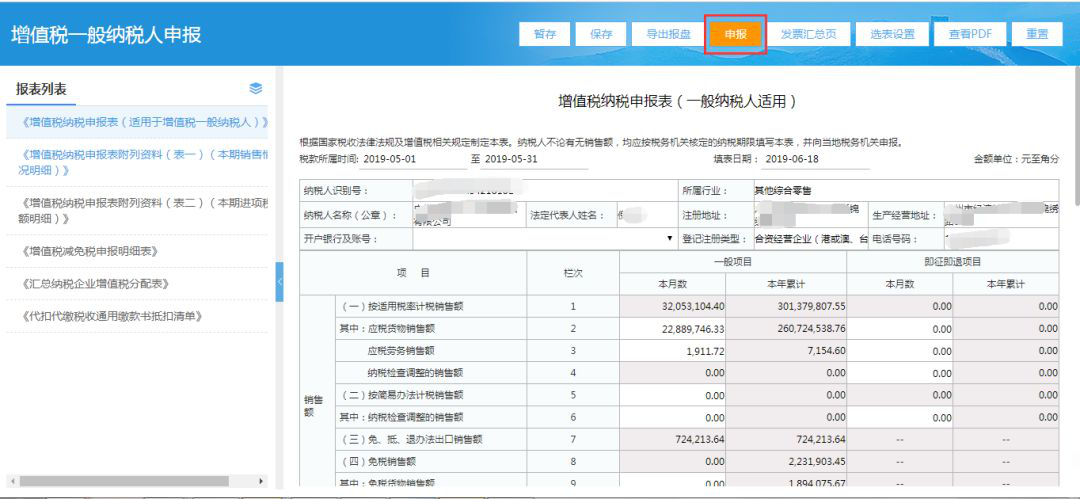Click the 保存 button
This screenshot has width=1080, height=499.
[601, 34]
